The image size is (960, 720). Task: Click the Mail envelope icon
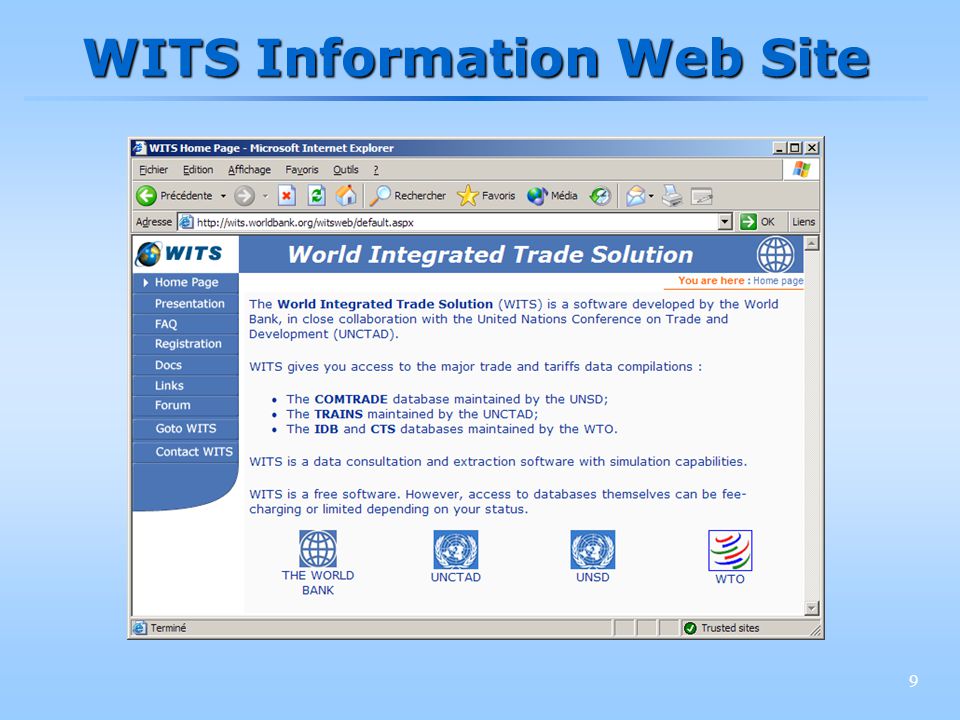pos(636,196)
